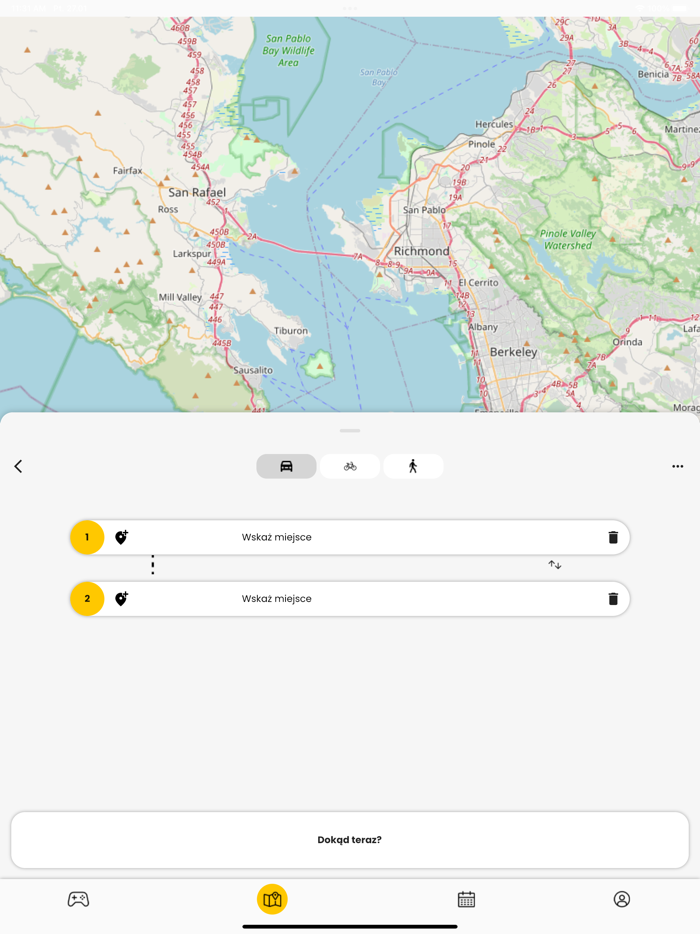Click Richmond on the map
700x934 pixels.
click(421, 251)
